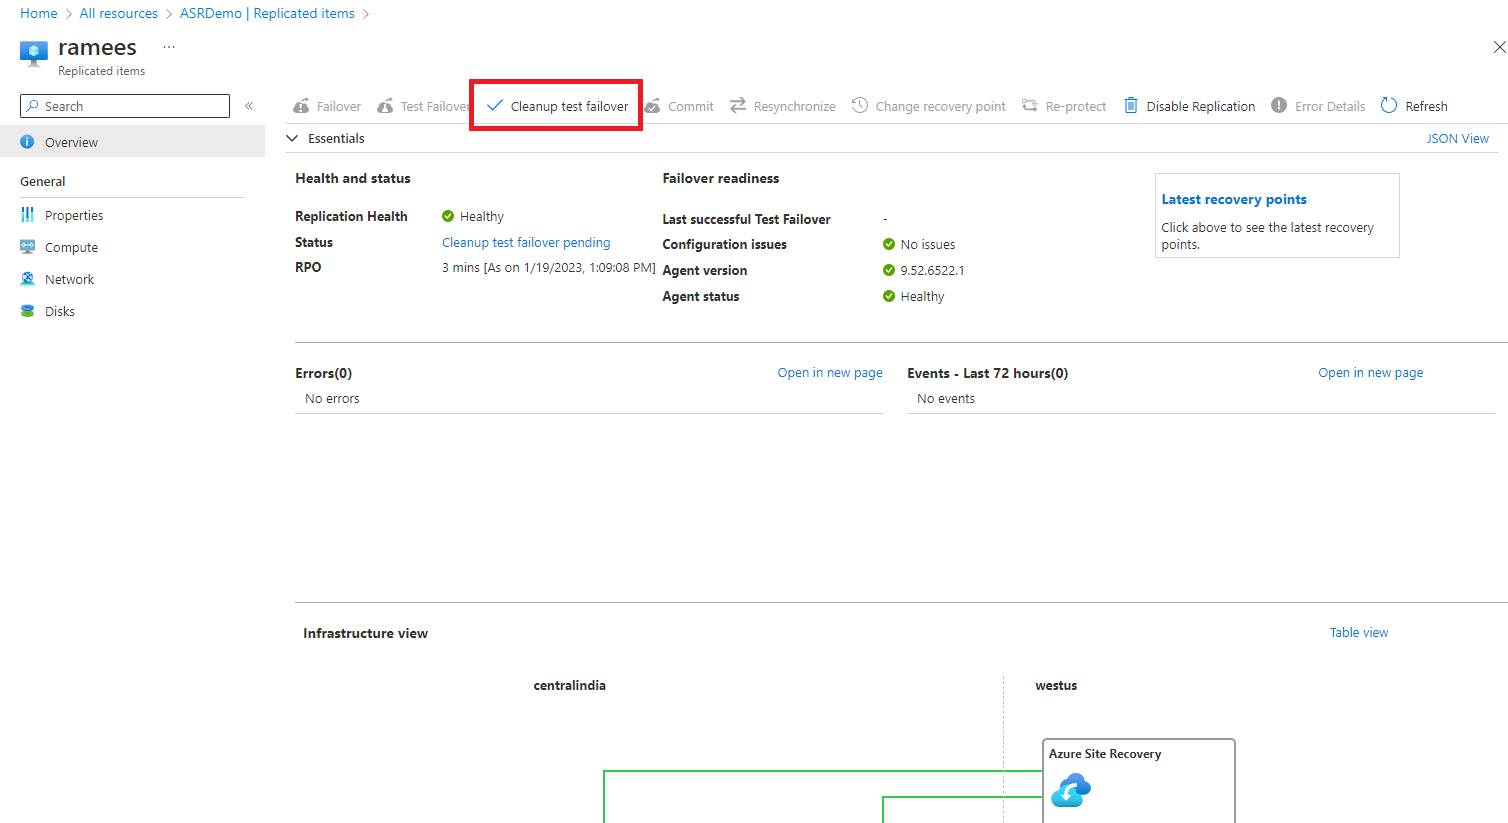Open Errors in new page link
This screenshot has height=823, width=1508.
click(830, 372)
